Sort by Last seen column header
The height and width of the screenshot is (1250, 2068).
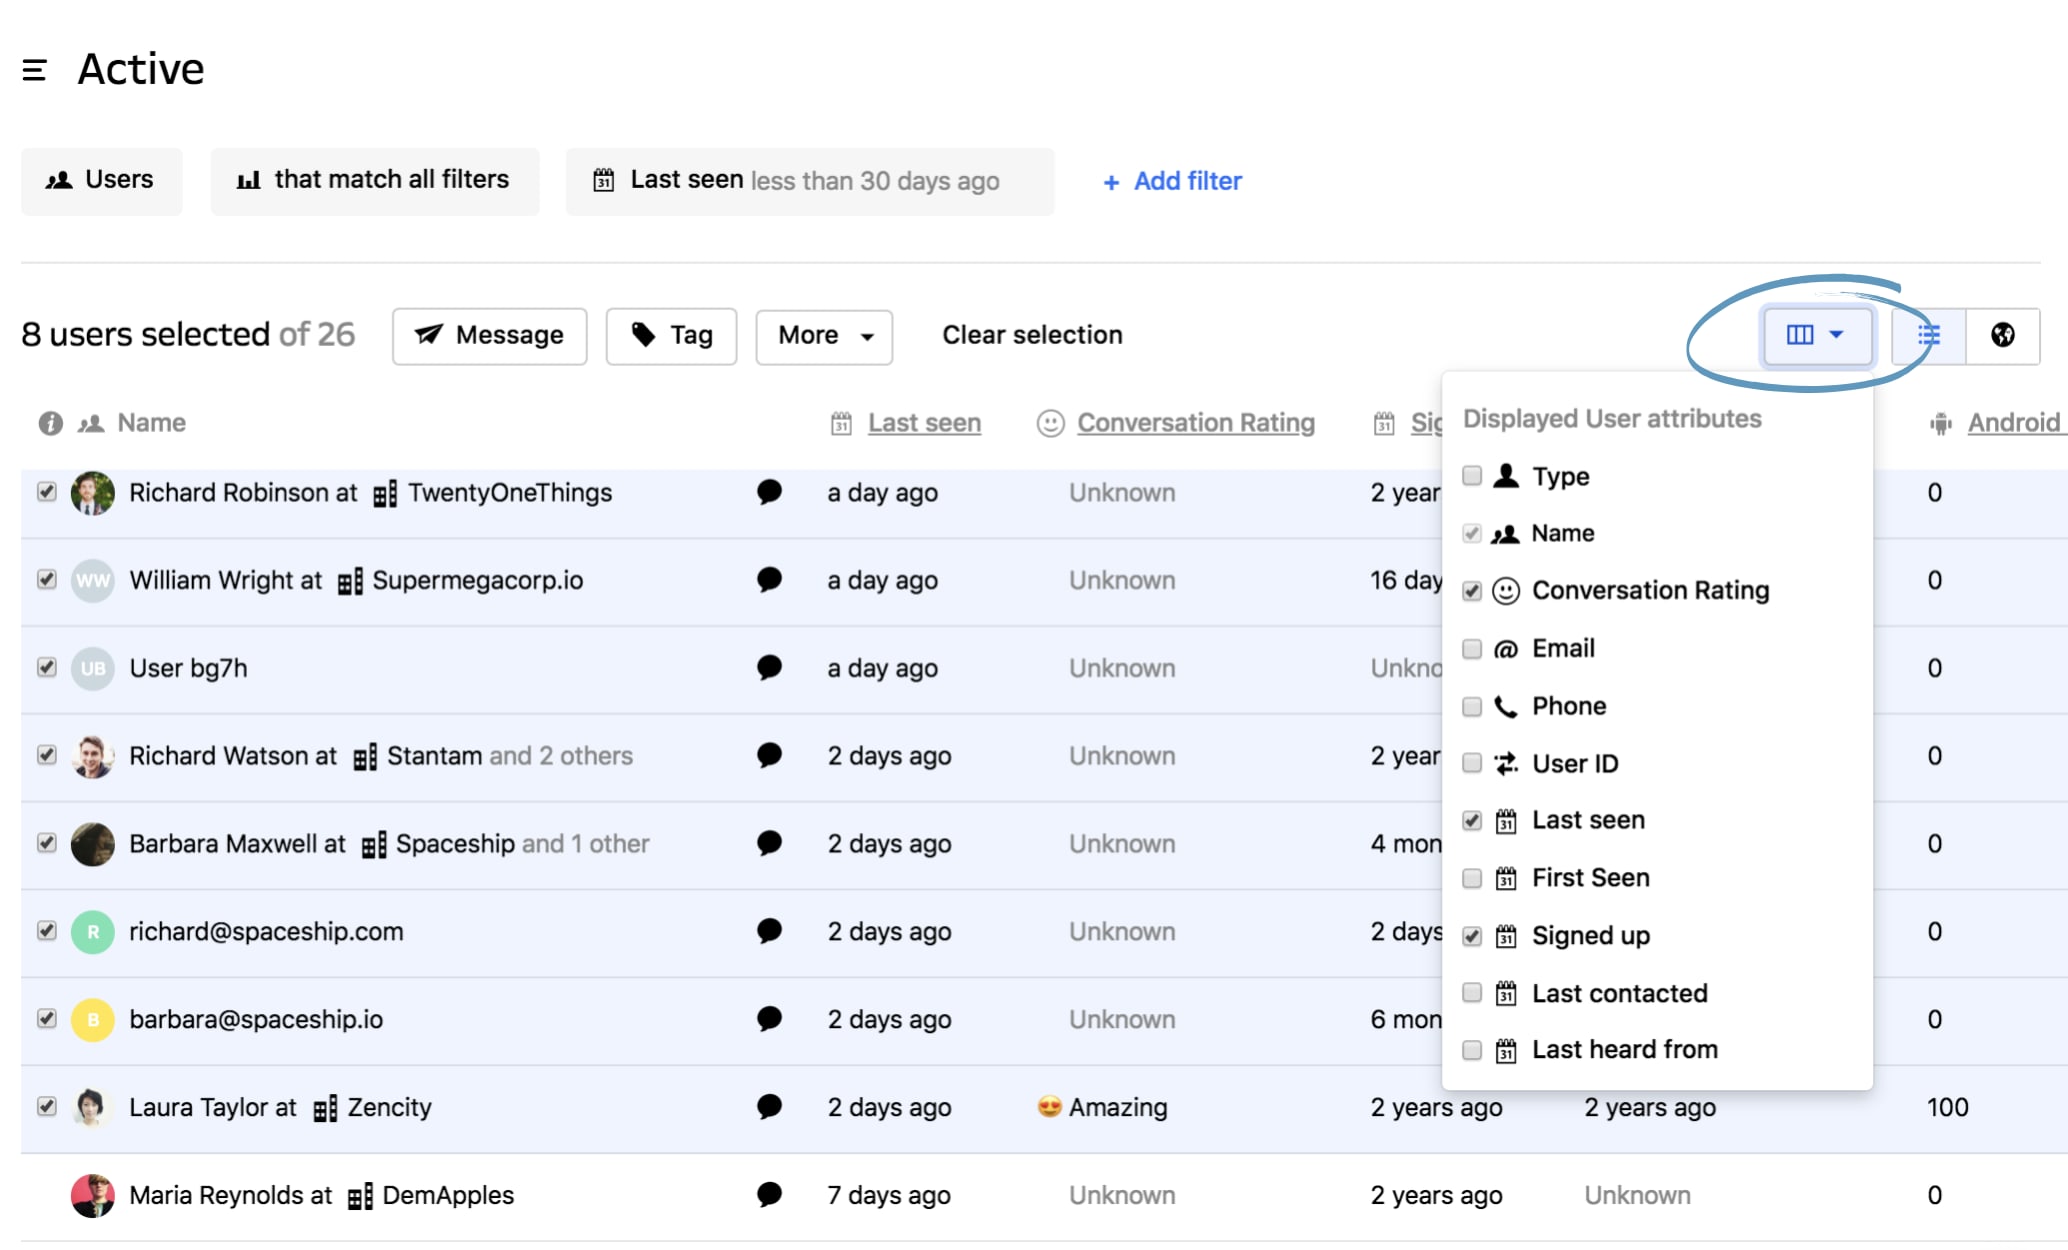click(x=924, y=423)
